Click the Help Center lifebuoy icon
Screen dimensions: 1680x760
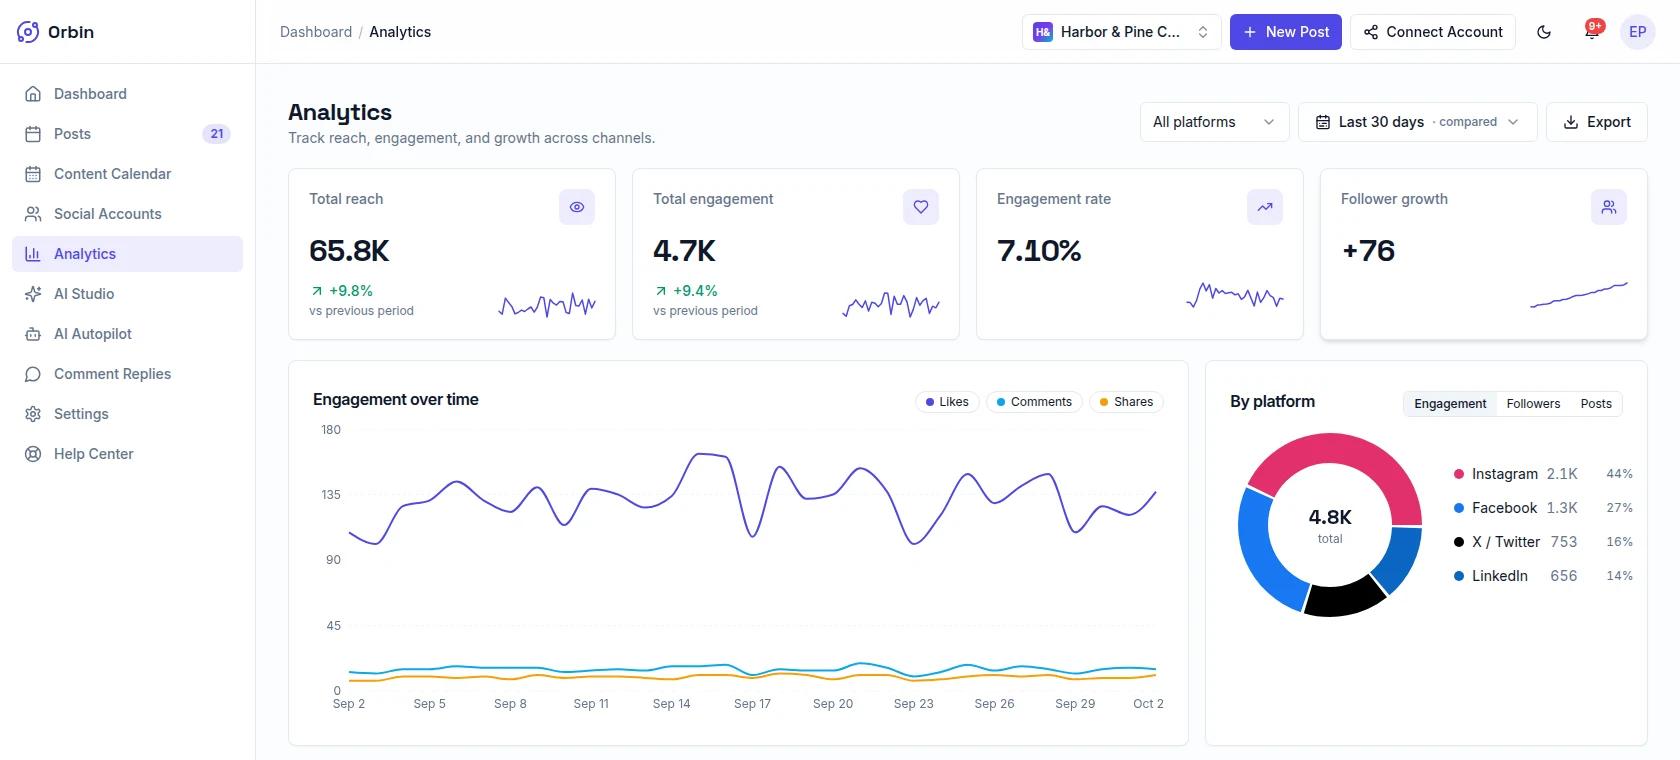(x=33, y=454)
